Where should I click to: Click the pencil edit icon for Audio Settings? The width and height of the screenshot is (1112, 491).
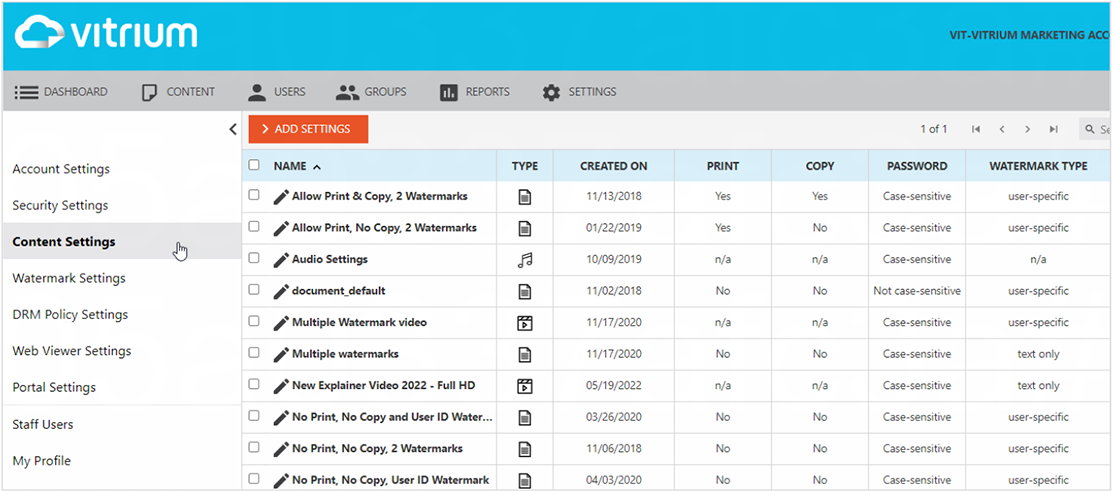pos(281,260)
